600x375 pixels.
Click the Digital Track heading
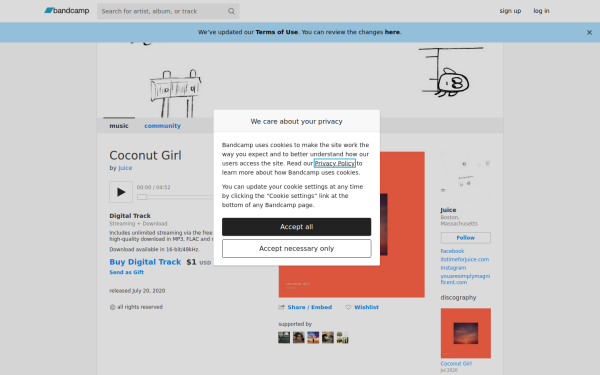point(130,216)
